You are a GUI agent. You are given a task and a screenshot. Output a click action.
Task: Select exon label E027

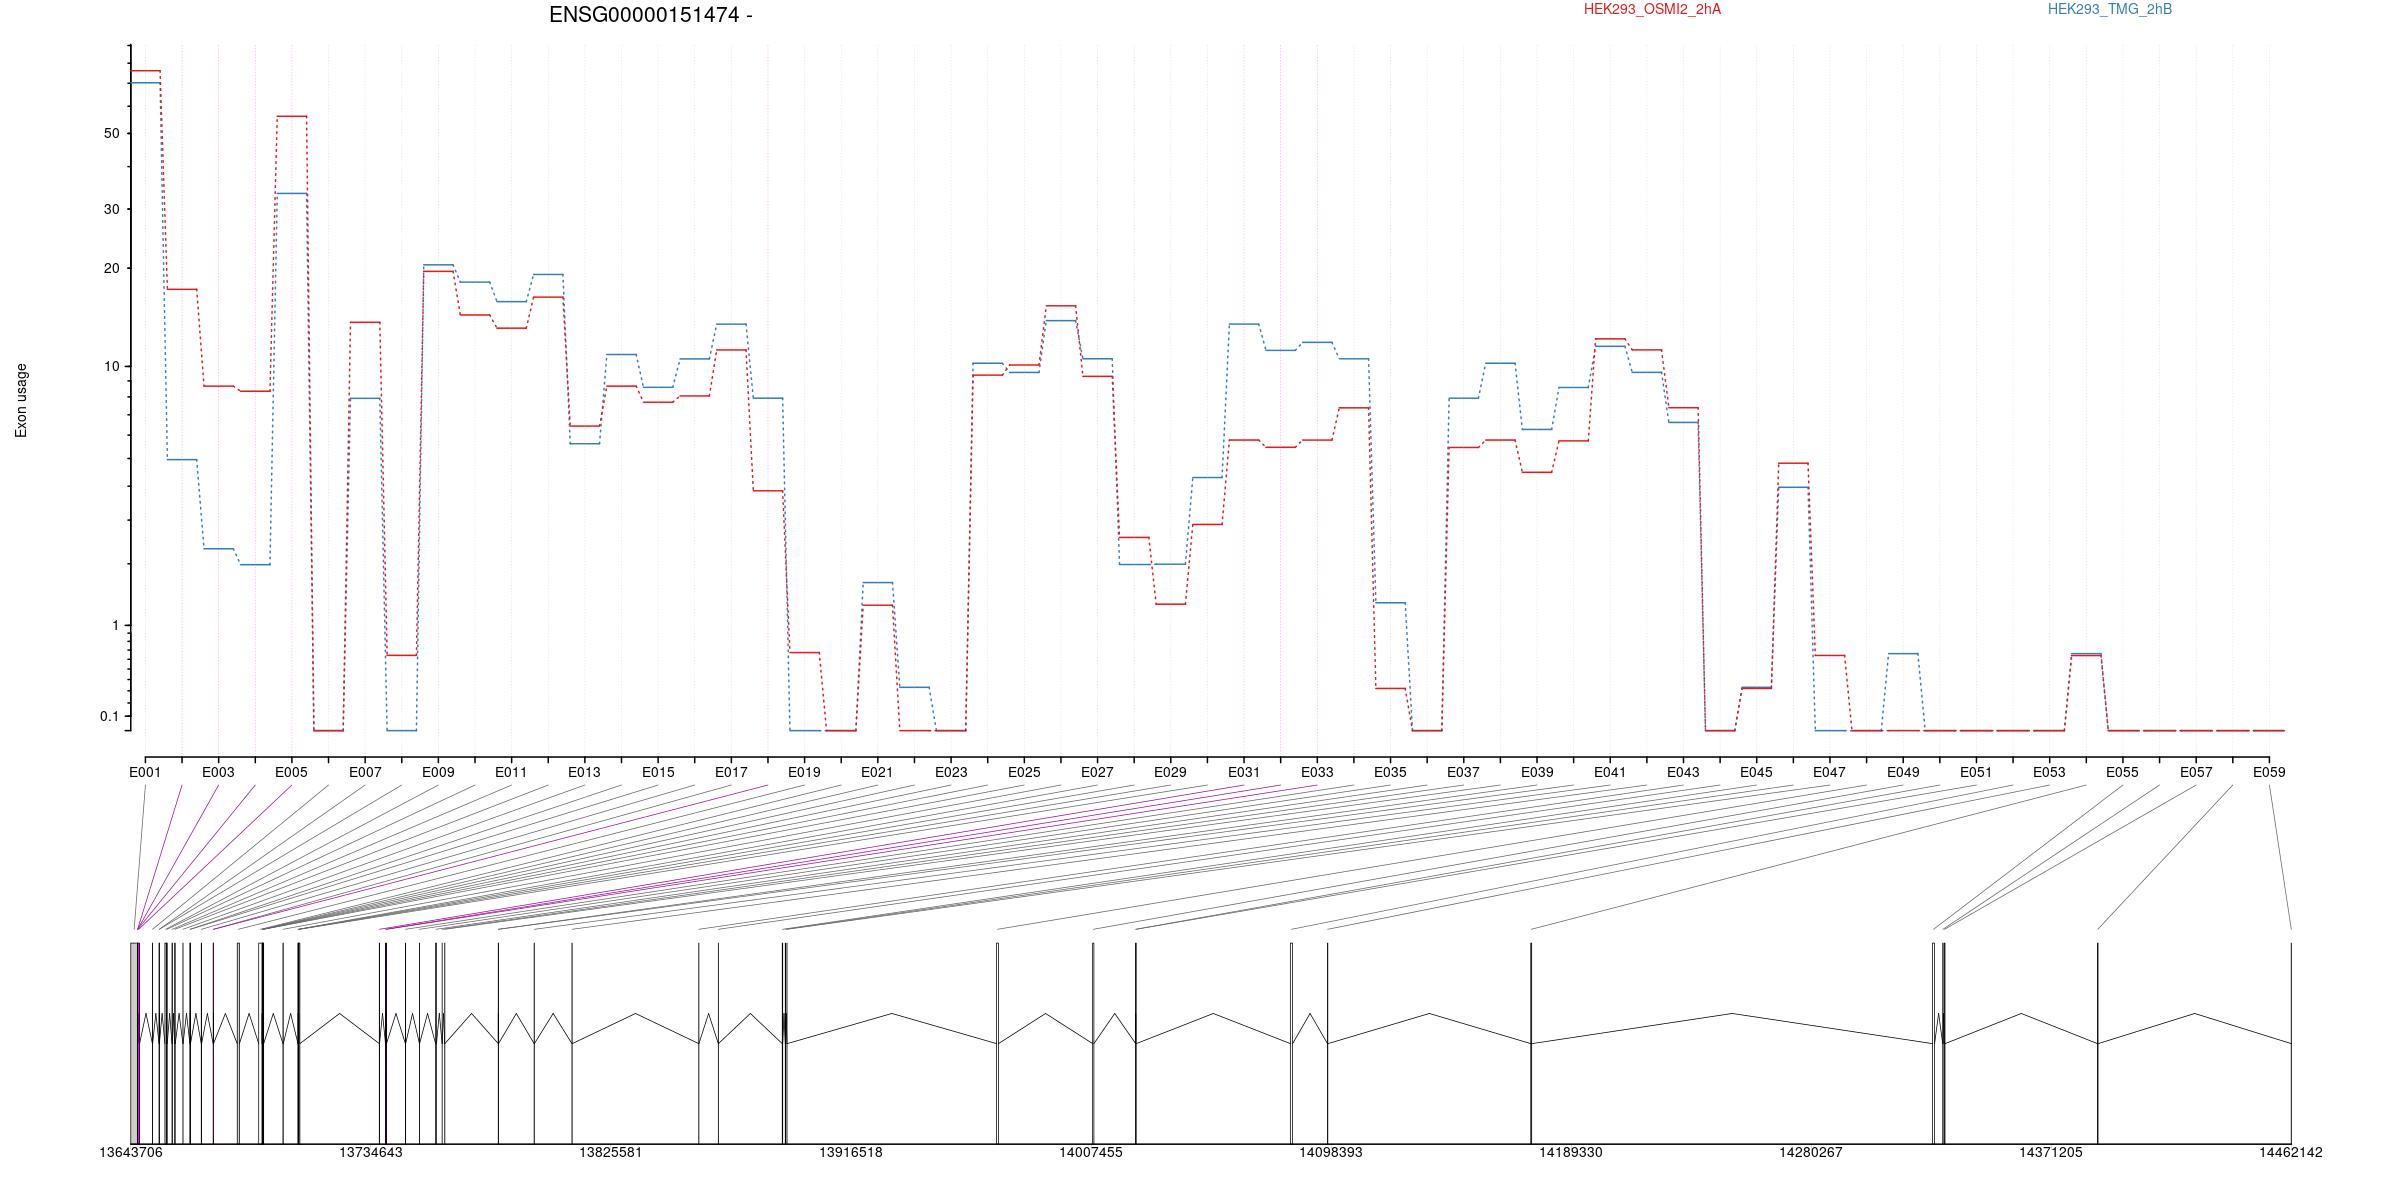(x=1097, y=772)
